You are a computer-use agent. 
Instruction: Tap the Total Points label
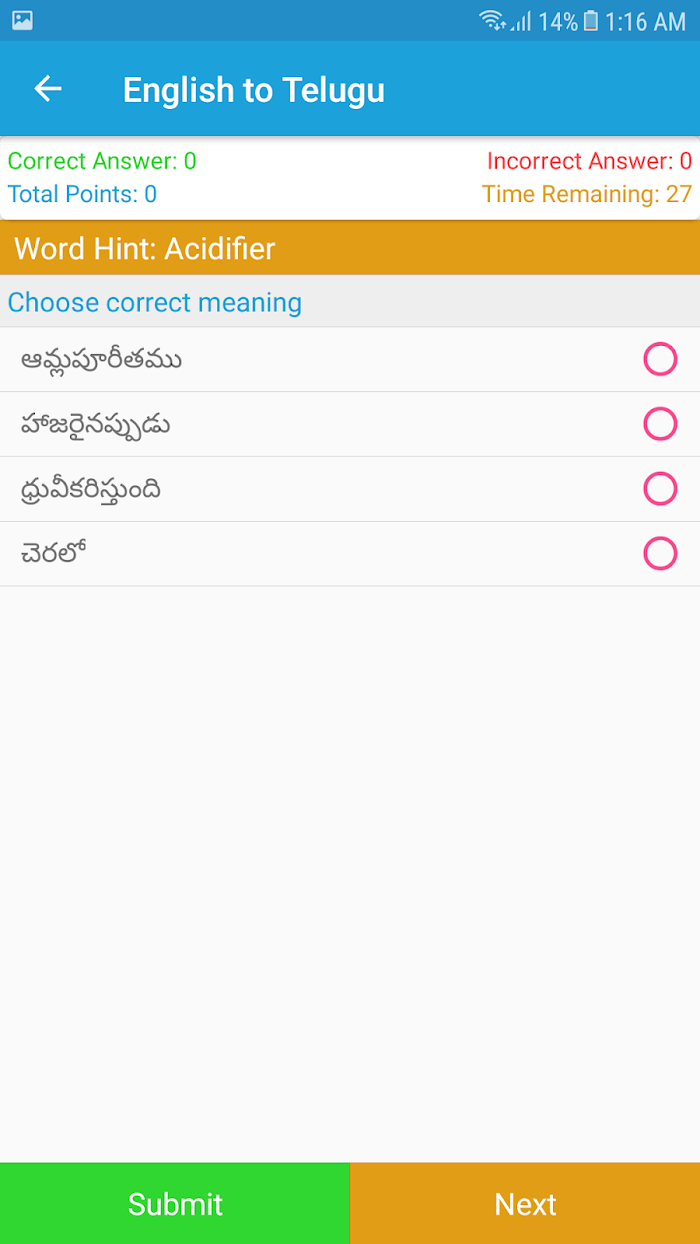pyautogui.click(x=82, y=194)
